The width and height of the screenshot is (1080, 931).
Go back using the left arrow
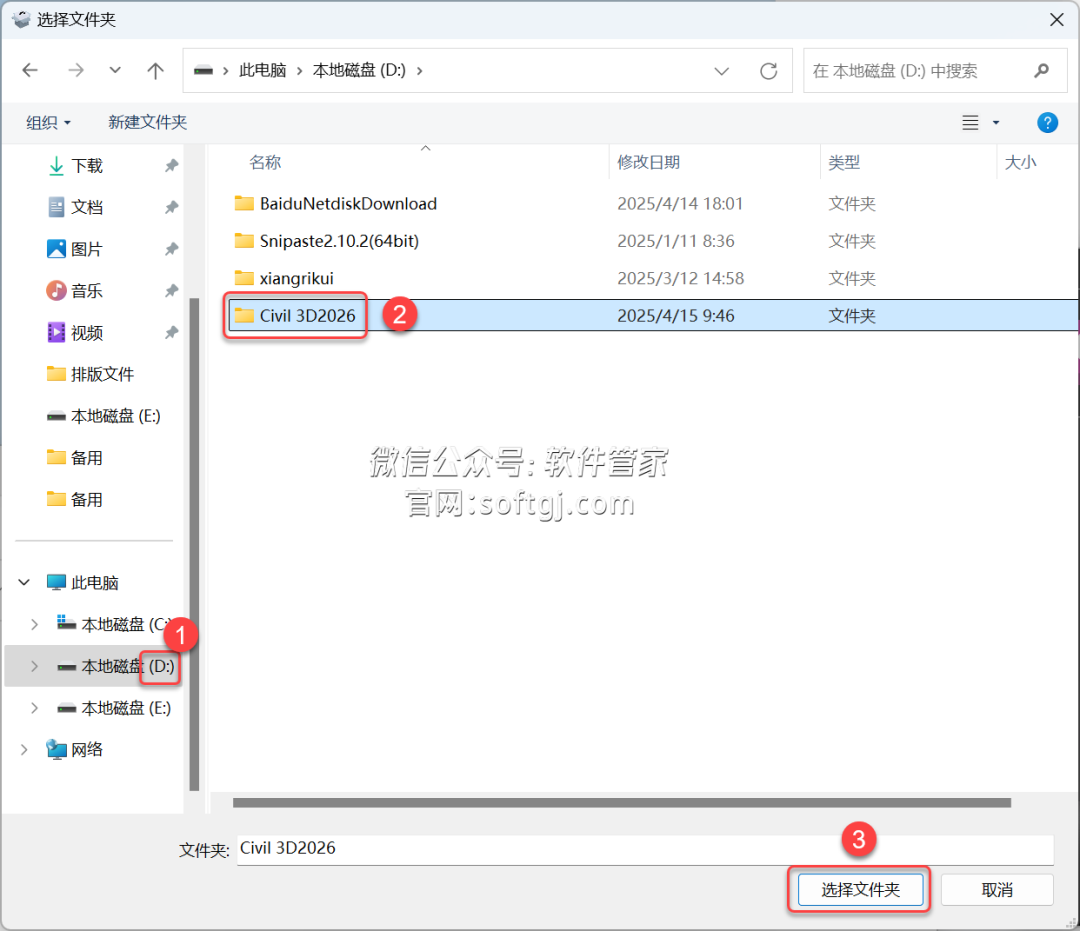[30, 70]
